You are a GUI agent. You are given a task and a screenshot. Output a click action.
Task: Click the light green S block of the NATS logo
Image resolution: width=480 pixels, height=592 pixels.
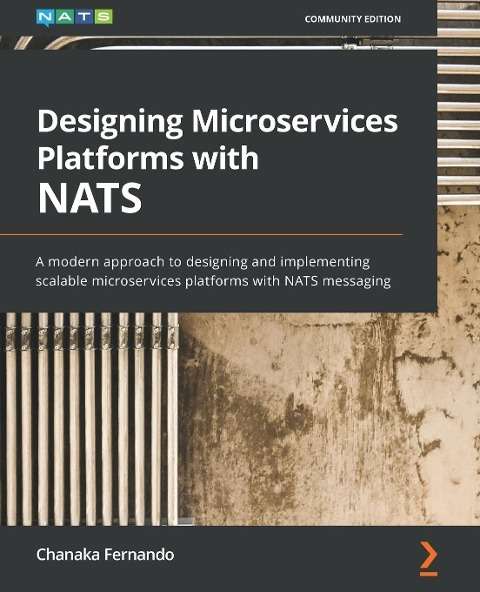(103, 17)
